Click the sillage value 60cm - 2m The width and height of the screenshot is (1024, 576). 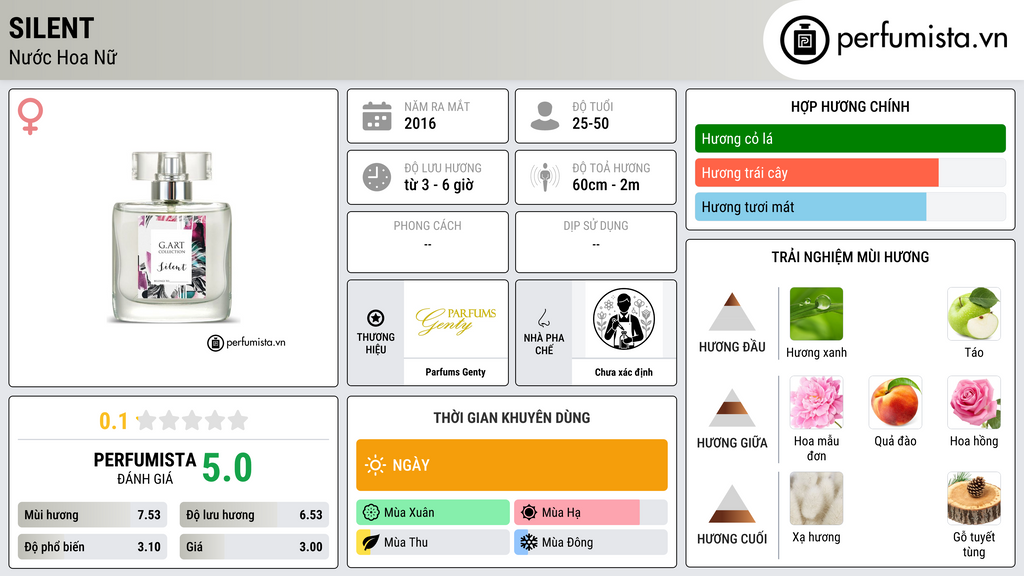[x=605, y=185]
